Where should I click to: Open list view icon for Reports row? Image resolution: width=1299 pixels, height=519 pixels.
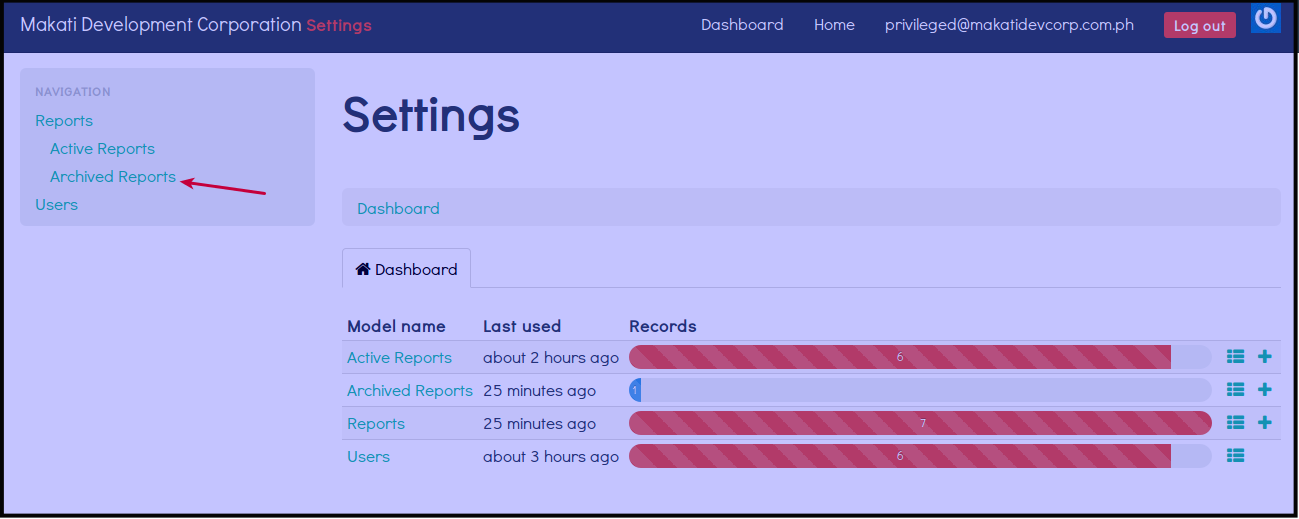[1235, 423]
